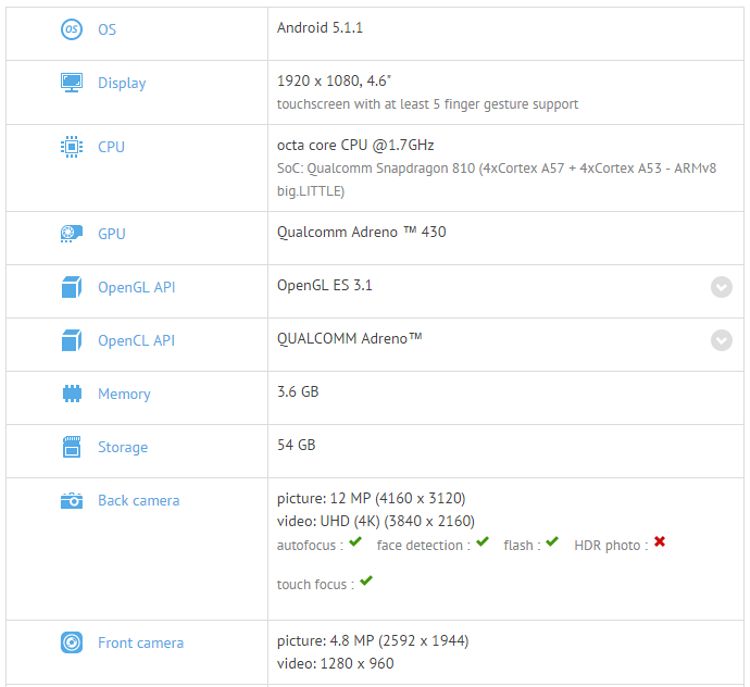Click the touch focus green checkmark
The image size is (750, 687).
tap(366, 581)
